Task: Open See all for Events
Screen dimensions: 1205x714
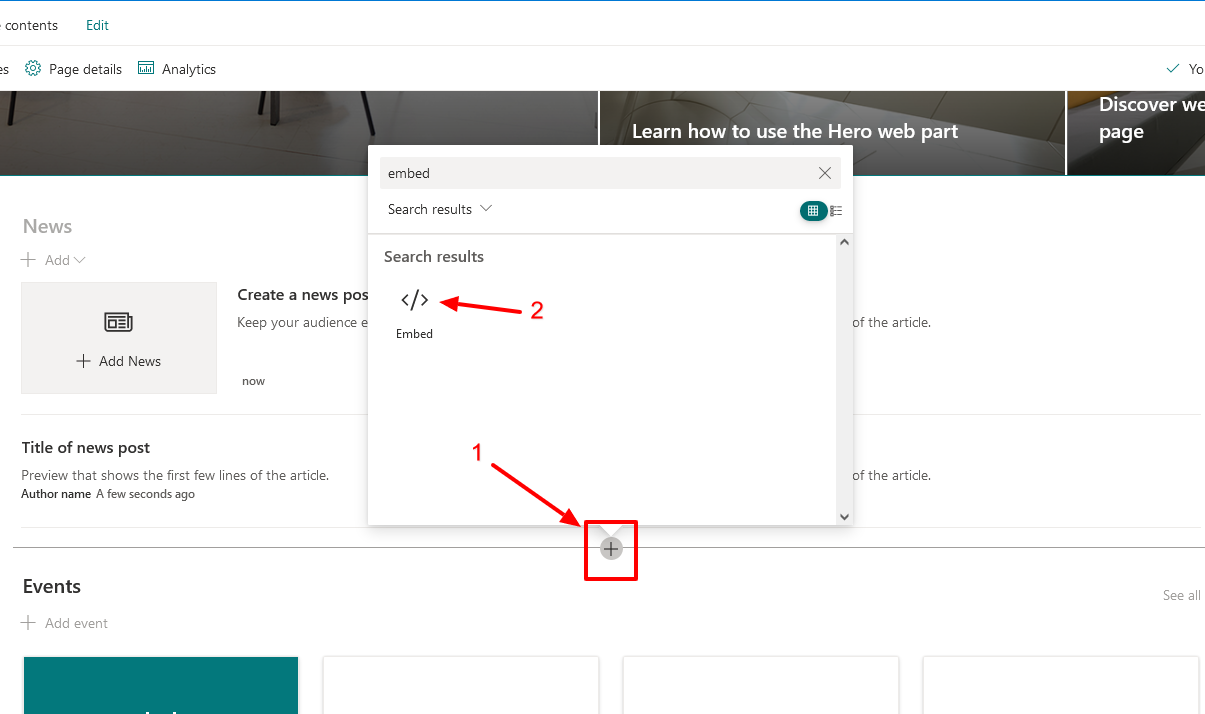Action: [x=1180, y=595]
